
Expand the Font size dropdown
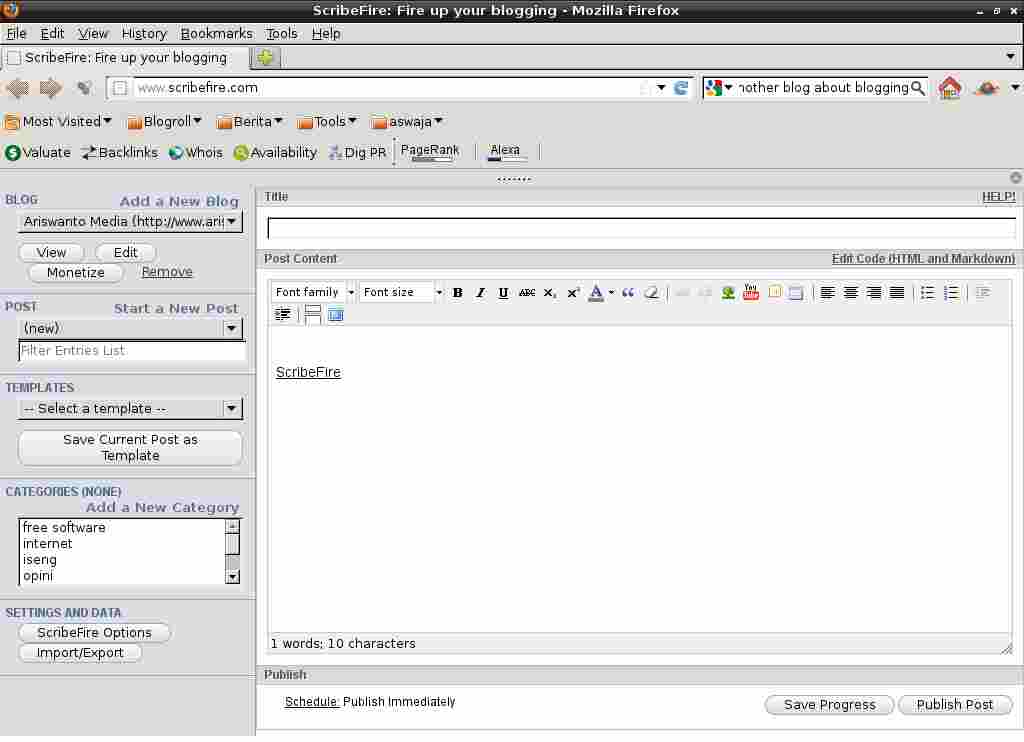[x=402, y=292]
